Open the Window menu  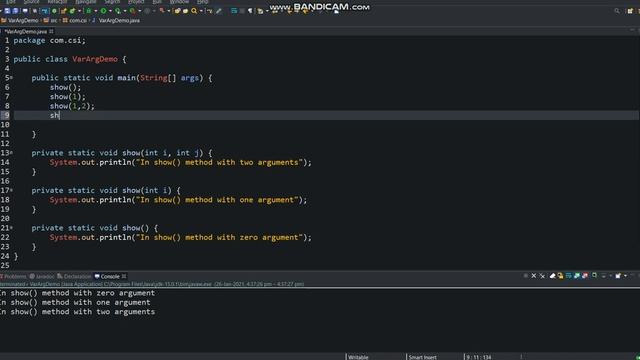click(x=179, y=2)
